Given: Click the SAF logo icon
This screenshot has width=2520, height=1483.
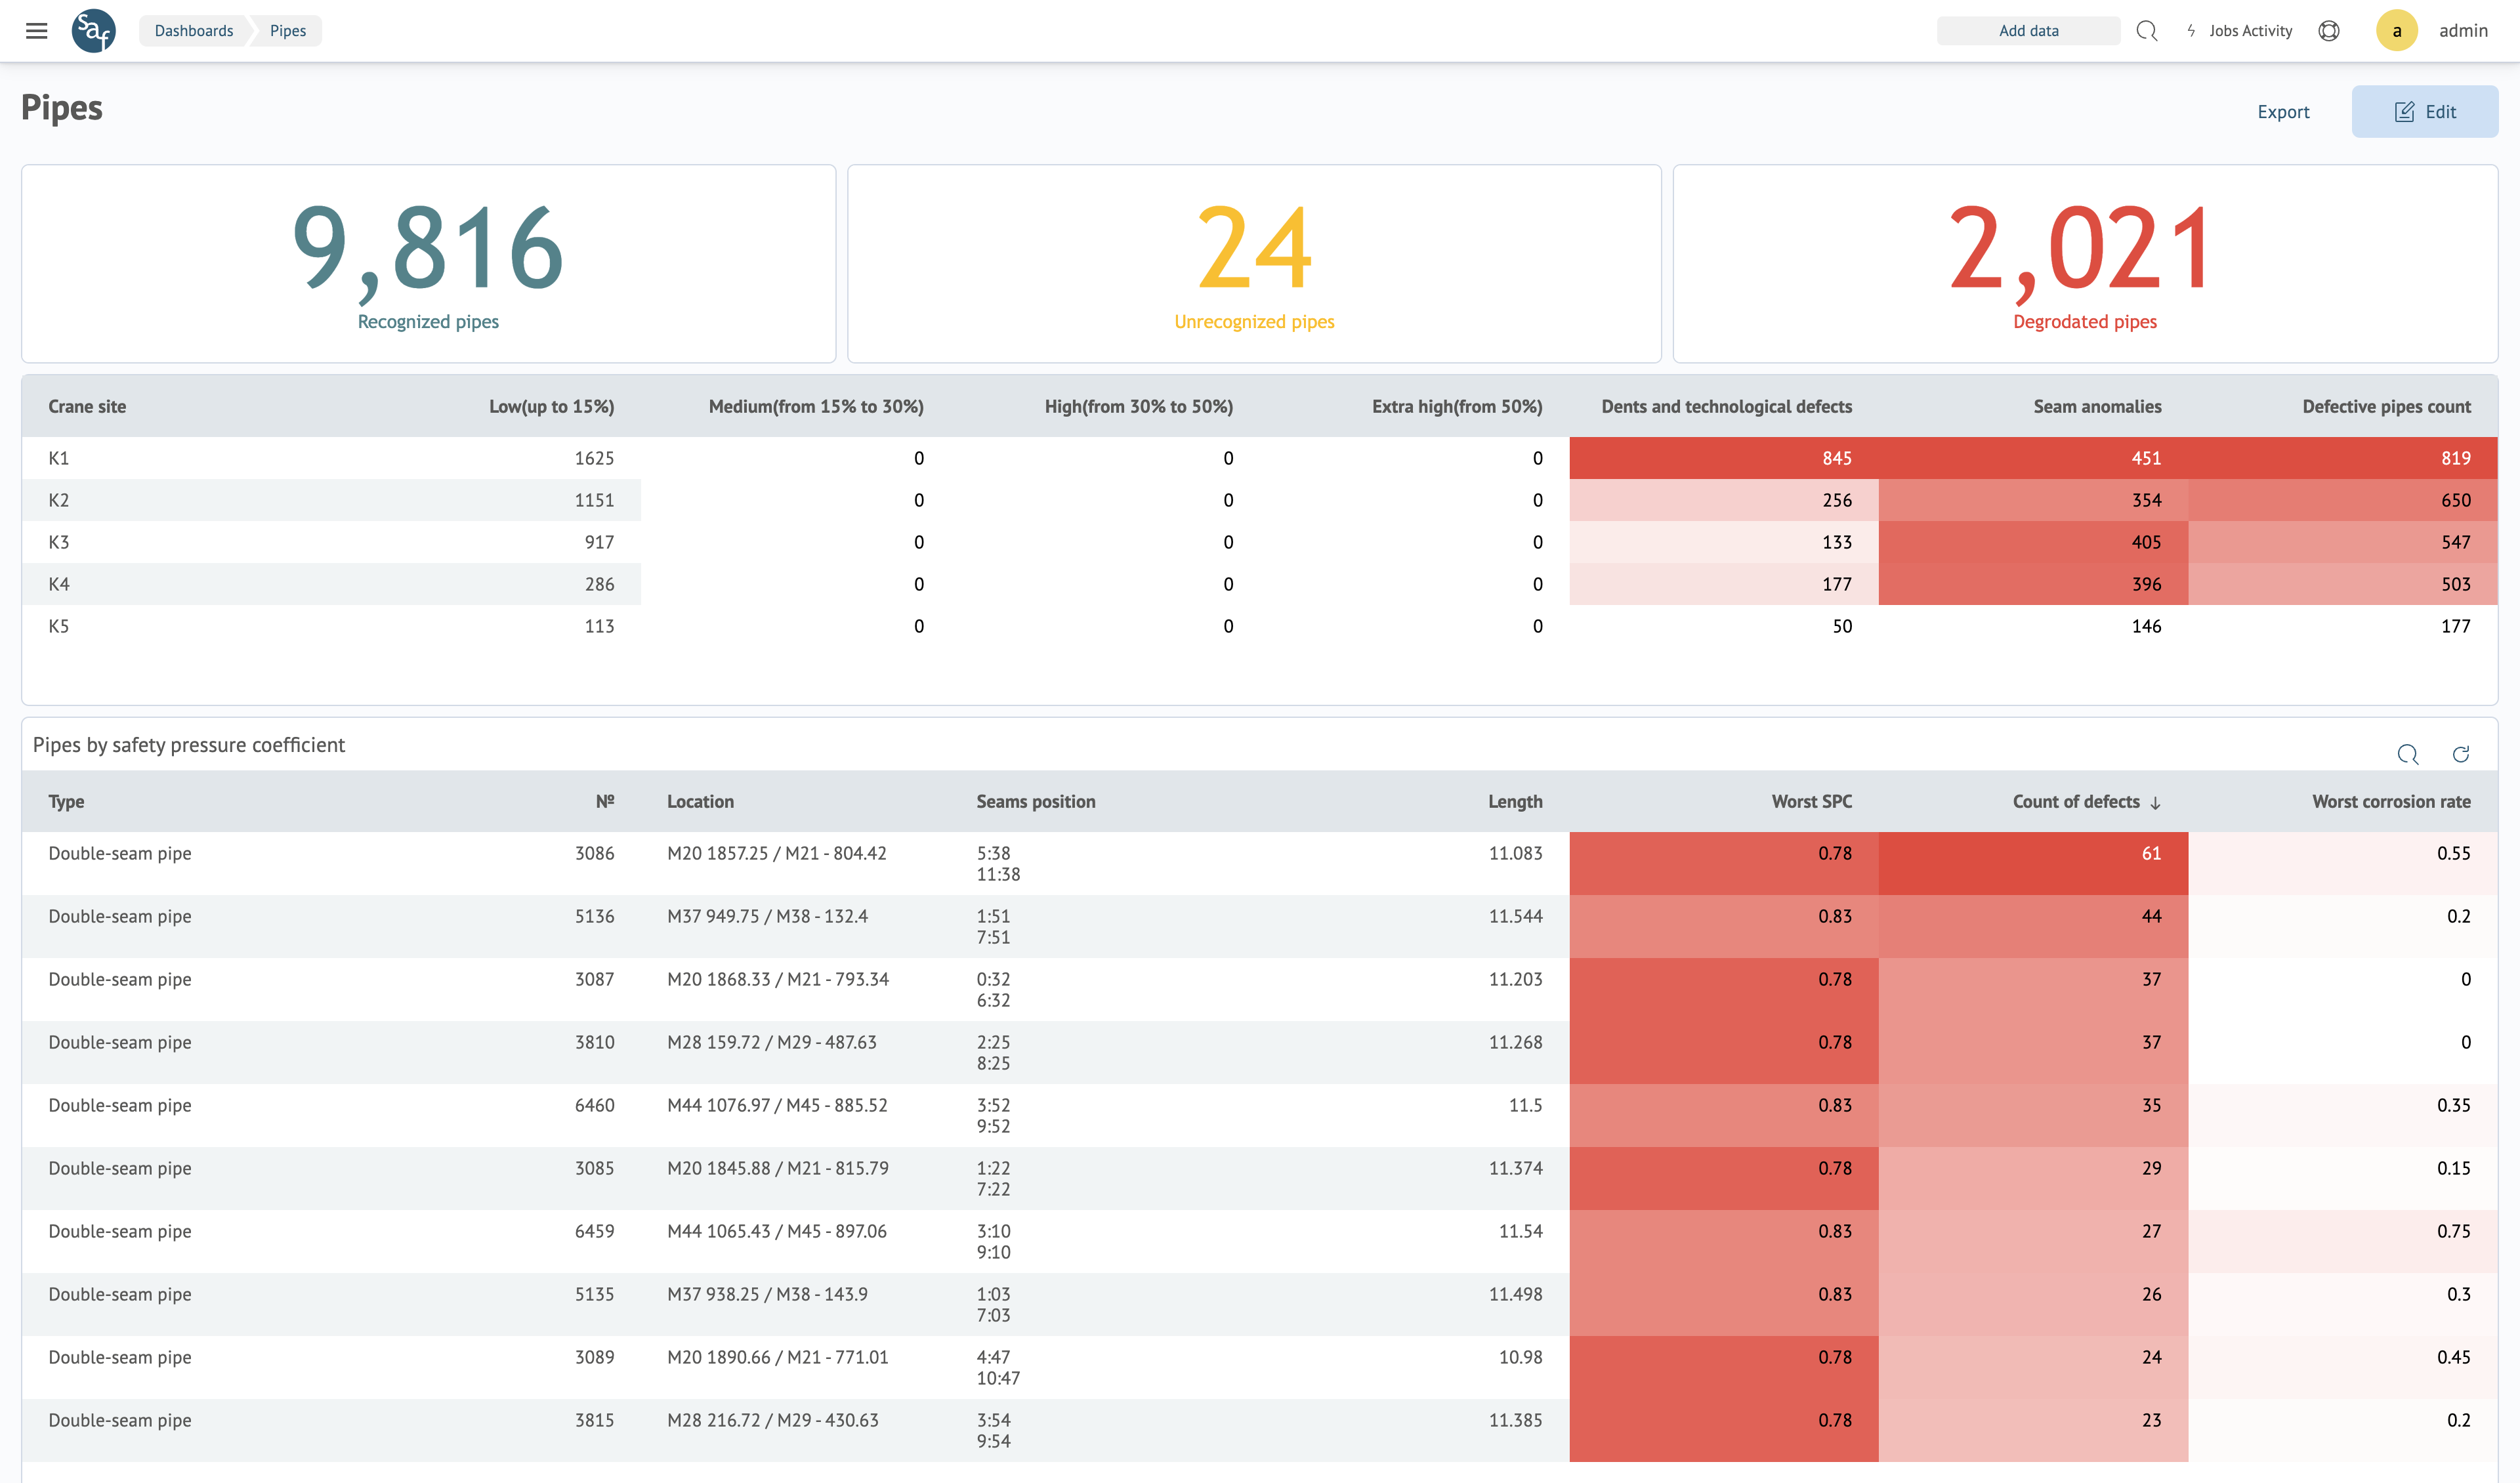Looking at the screenshot, I should click(x=94, y=31).
